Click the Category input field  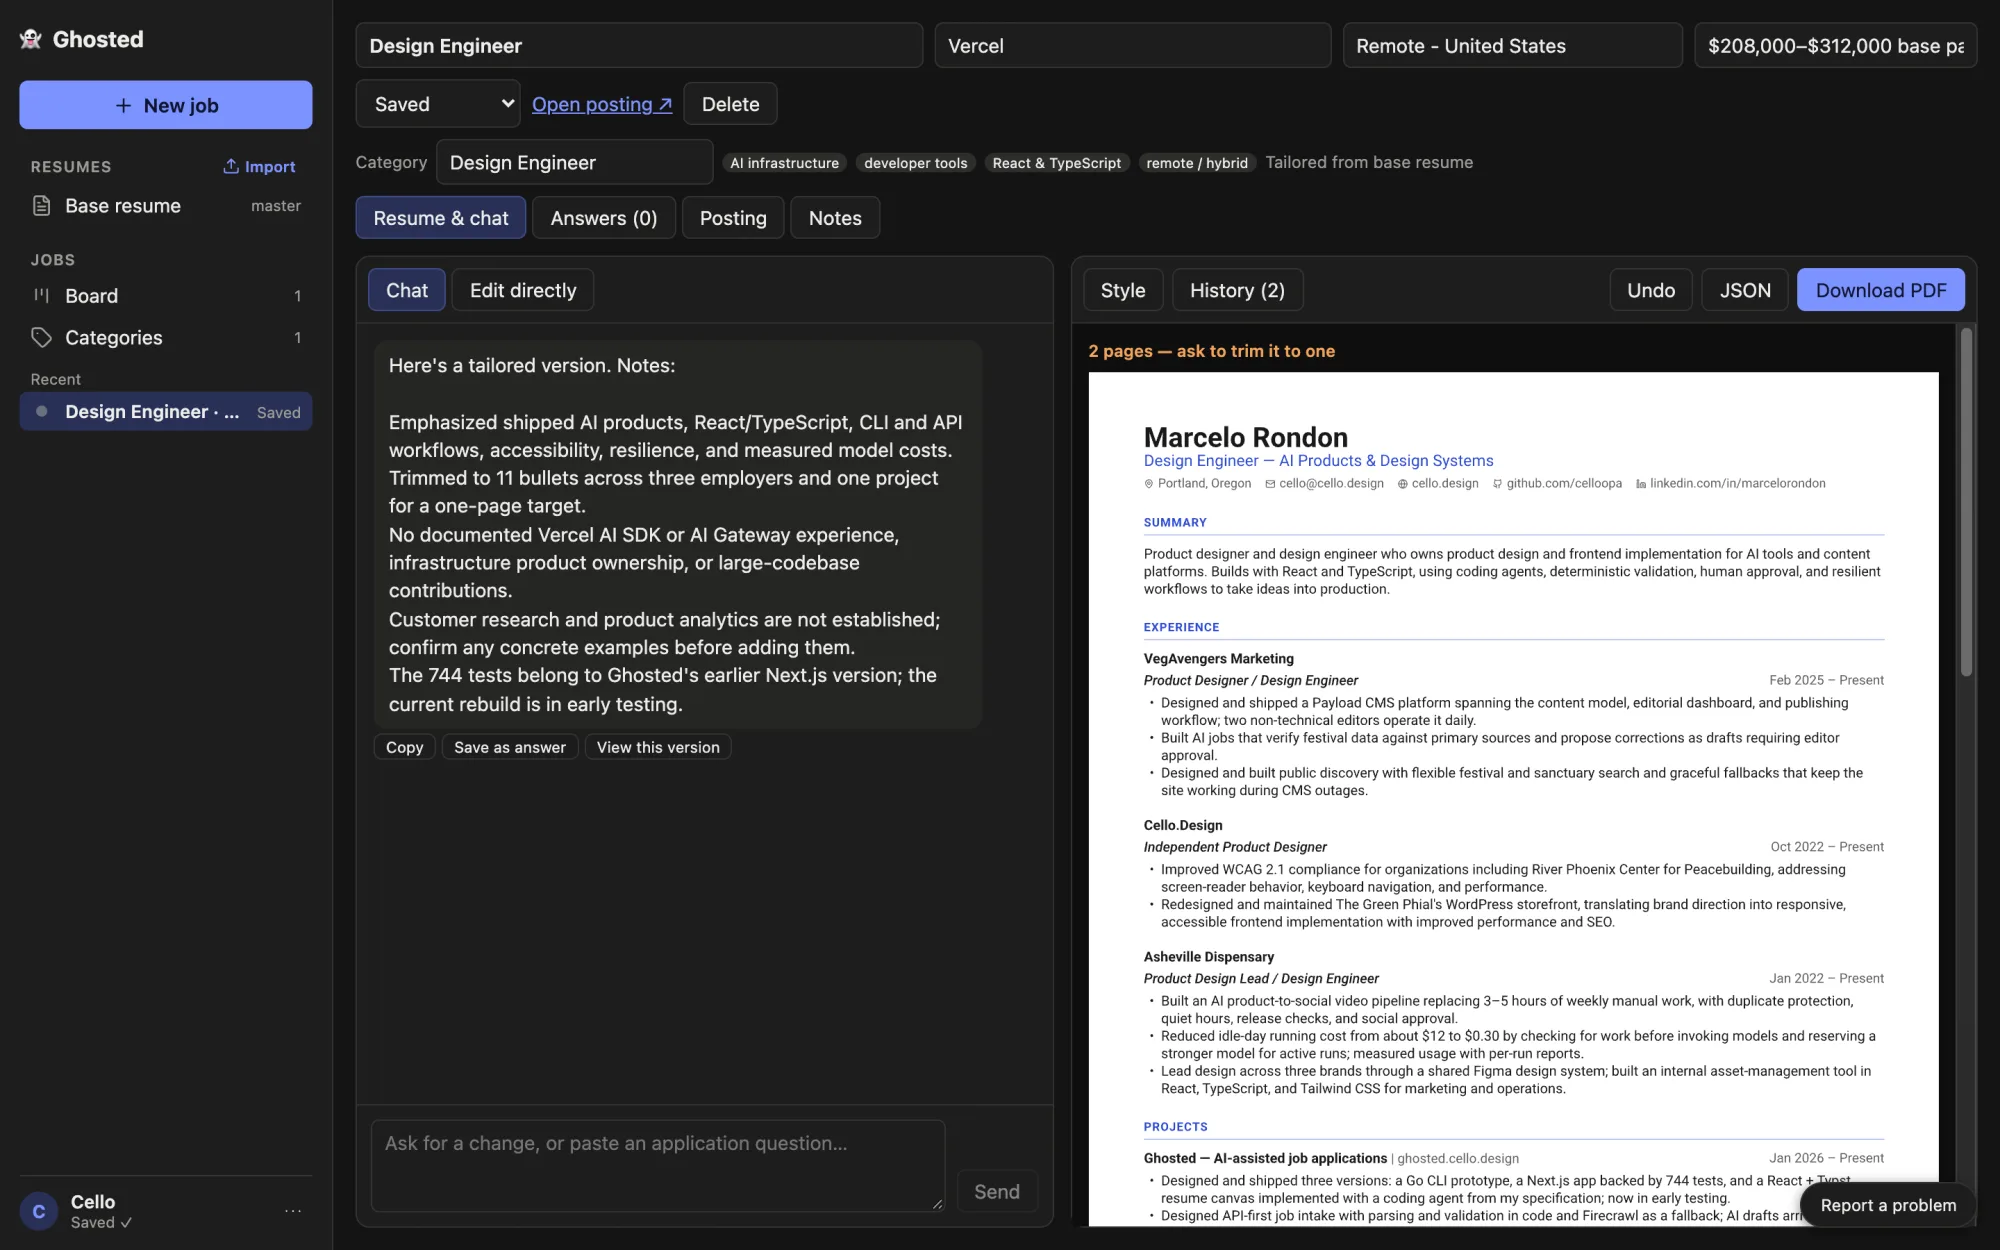(575, 162)
